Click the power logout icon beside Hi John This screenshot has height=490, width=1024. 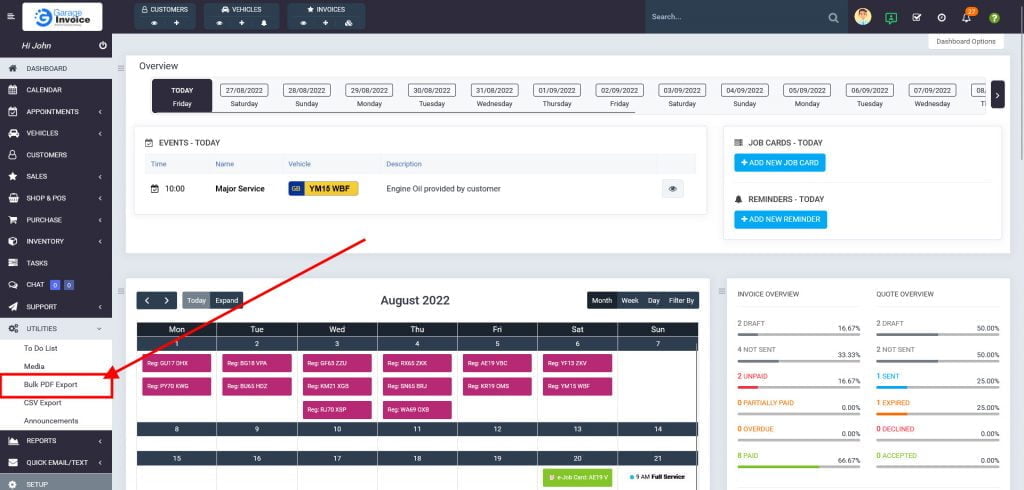[x=103, y=46]
